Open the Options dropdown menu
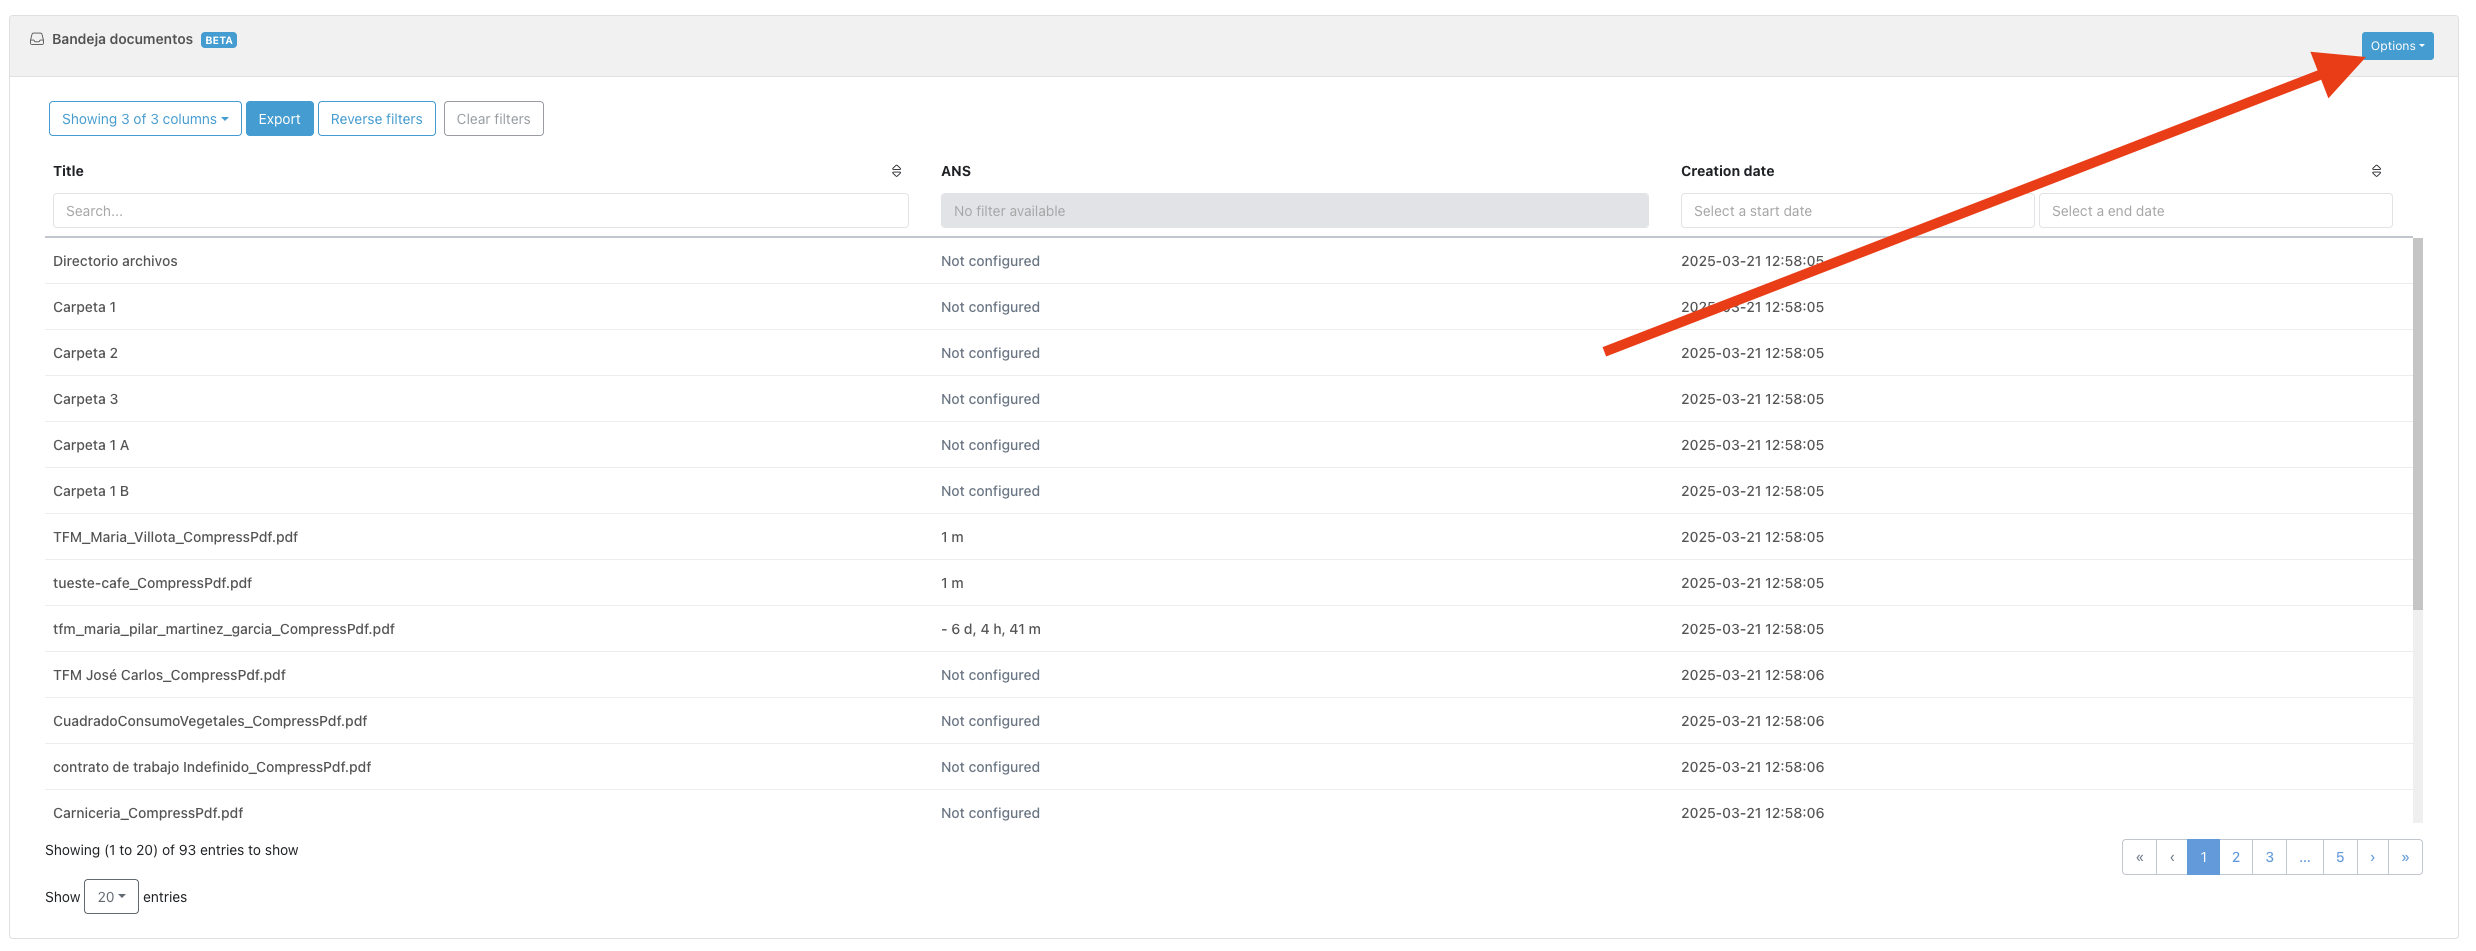 tap(2397, 46)
